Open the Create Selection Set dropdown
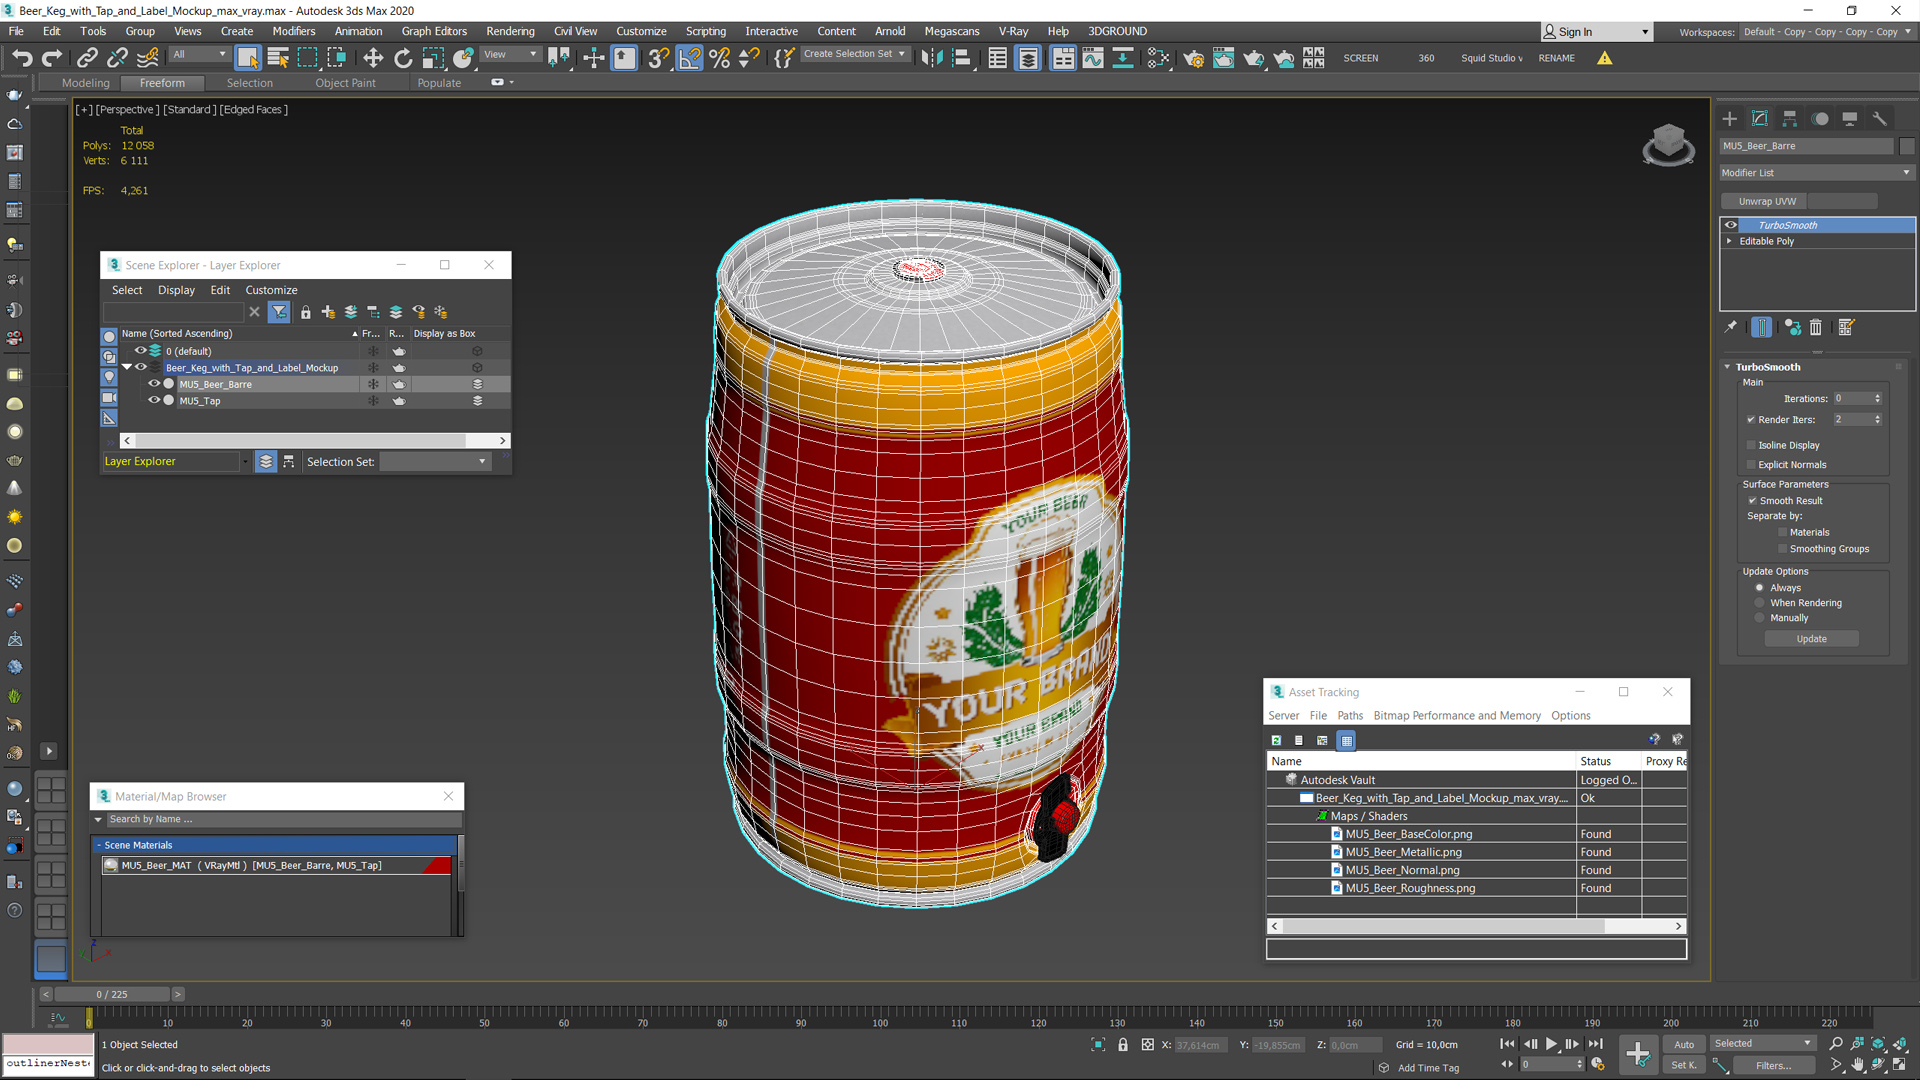 coord(855,54)
